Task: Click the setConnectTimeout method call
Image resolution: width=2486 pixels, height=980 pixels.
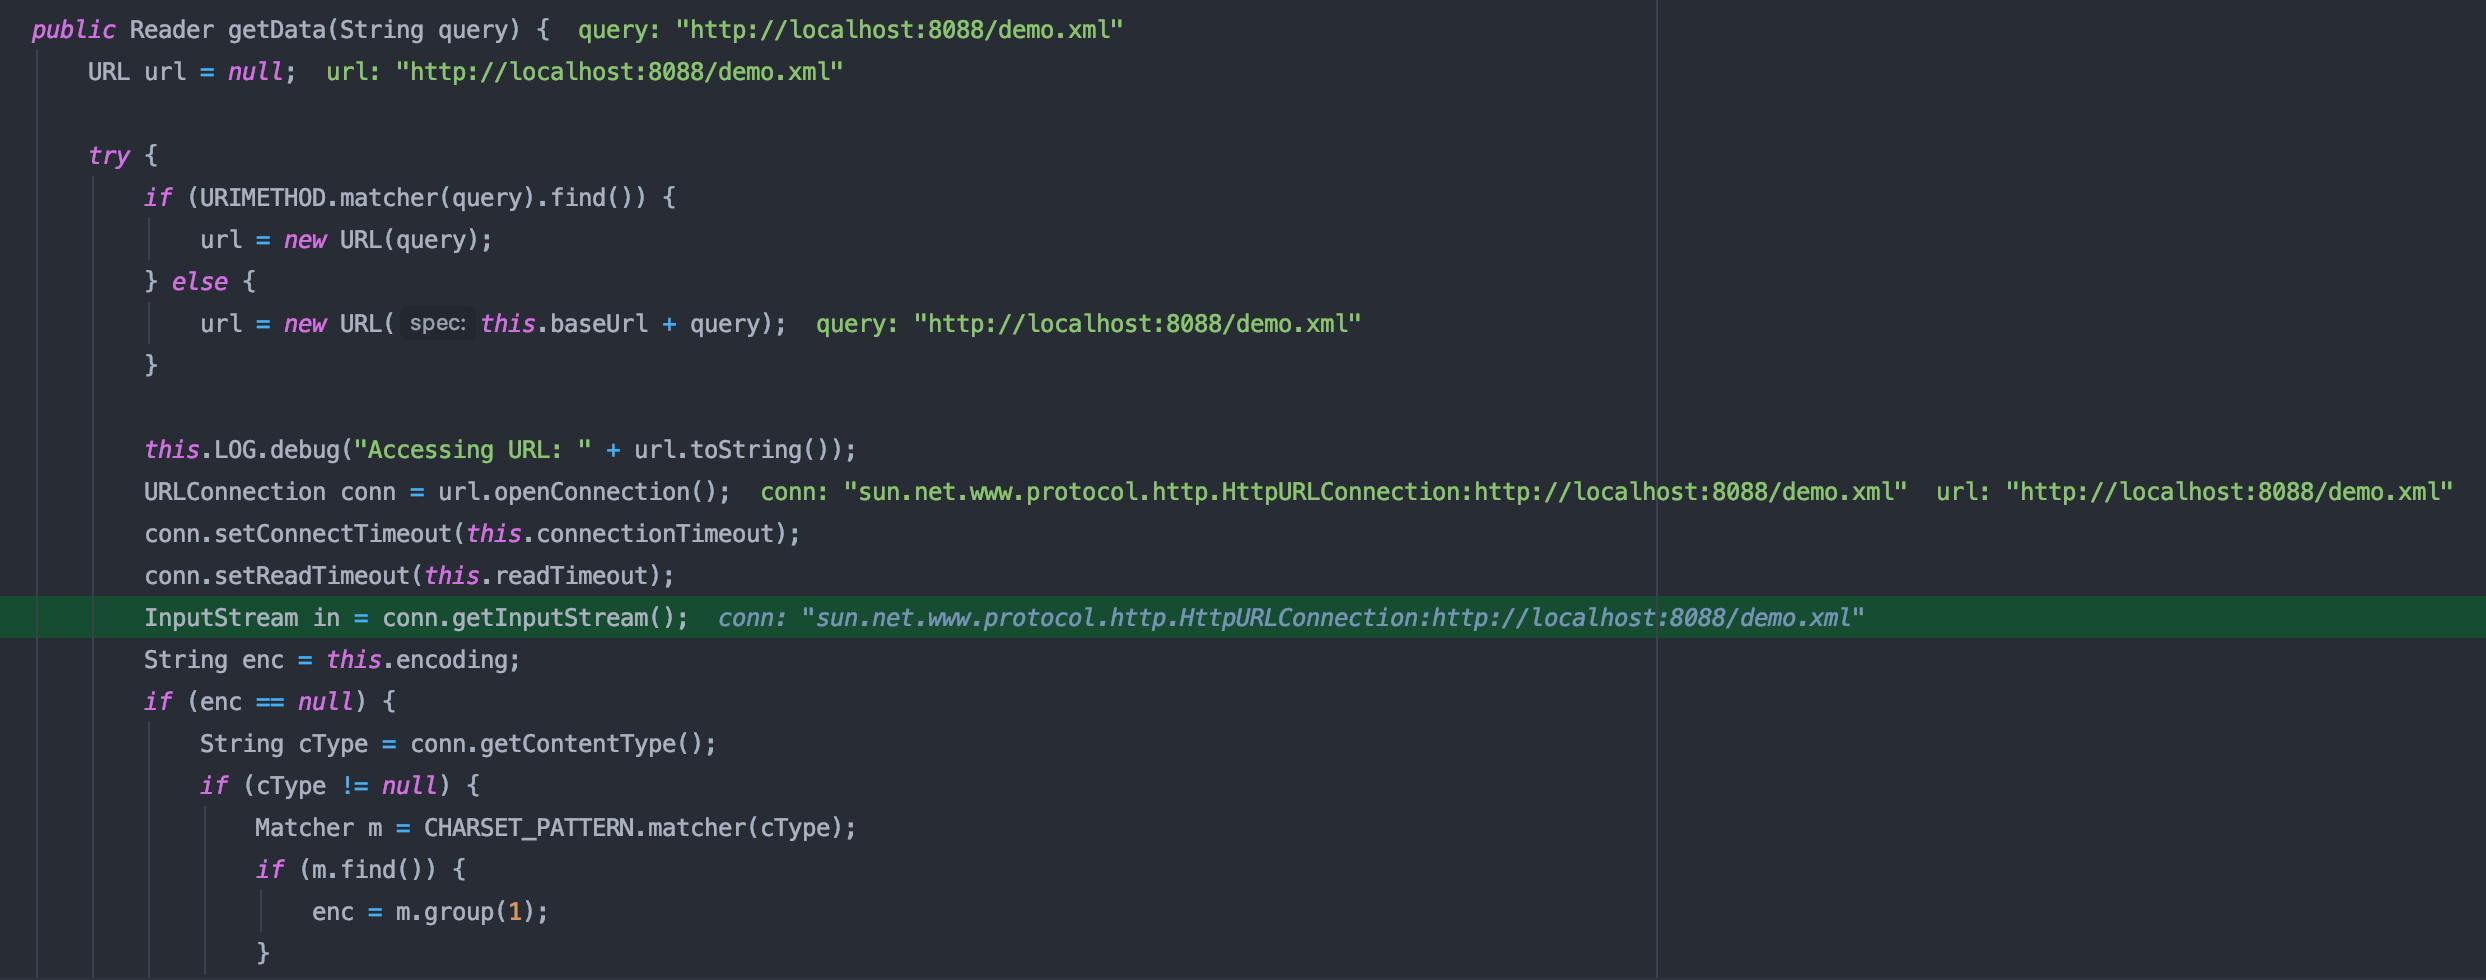Action: 332,534
